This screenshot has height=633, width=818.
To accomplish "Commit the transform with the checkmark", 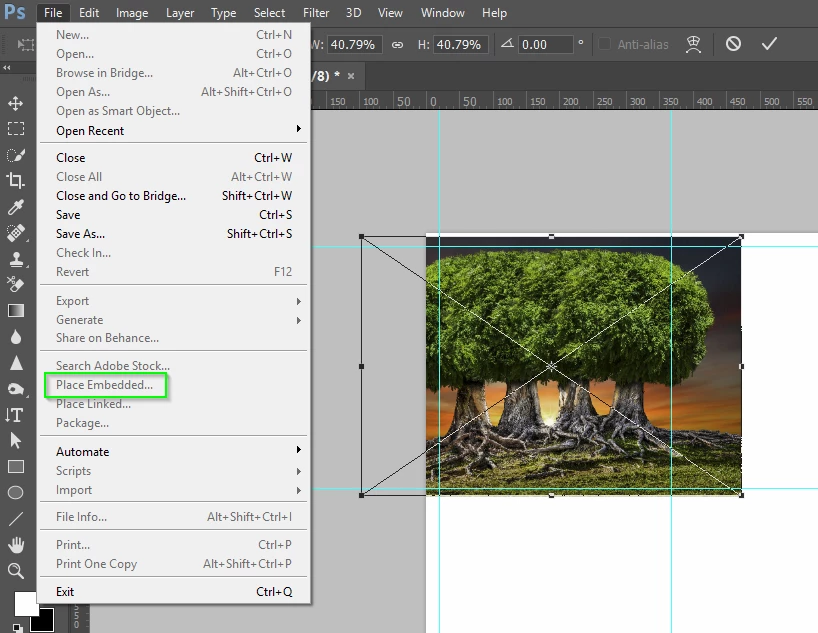I will click(769, 44).
